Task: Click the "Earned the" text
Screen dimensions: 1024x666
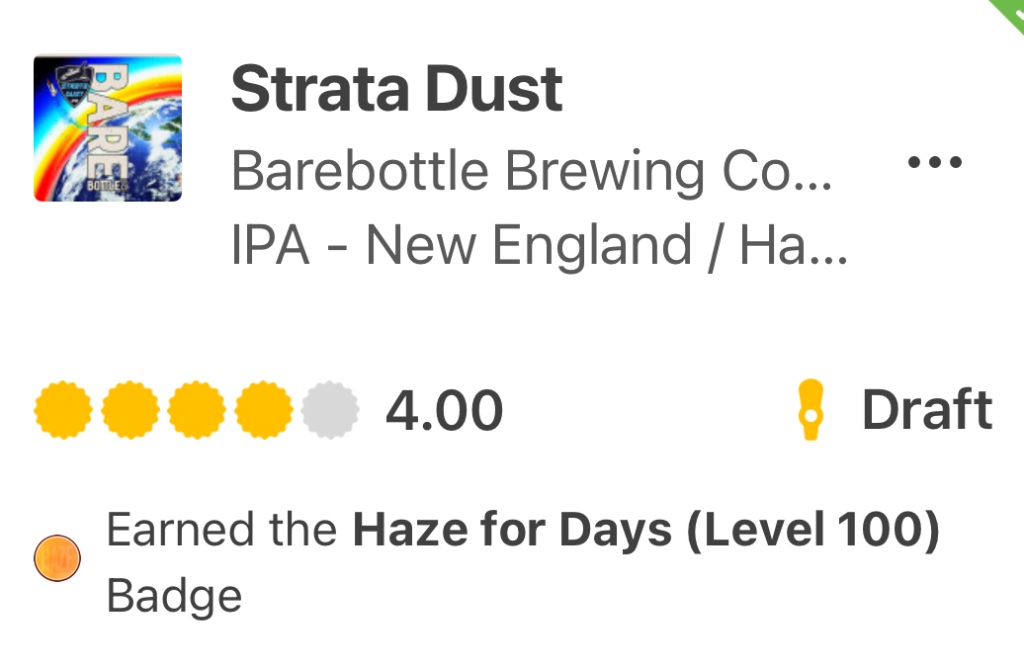Action: [224, 532]
